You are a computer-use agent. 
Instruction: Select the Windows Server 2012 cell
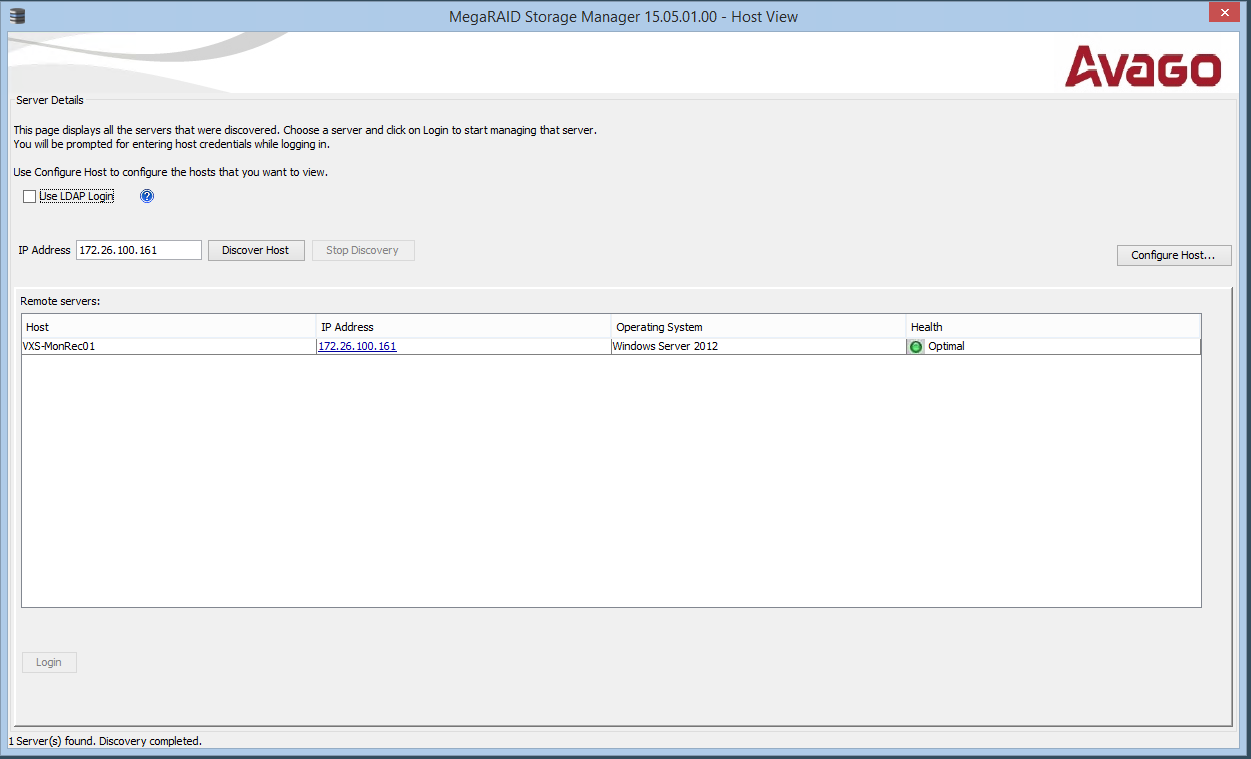click(665, 347)
